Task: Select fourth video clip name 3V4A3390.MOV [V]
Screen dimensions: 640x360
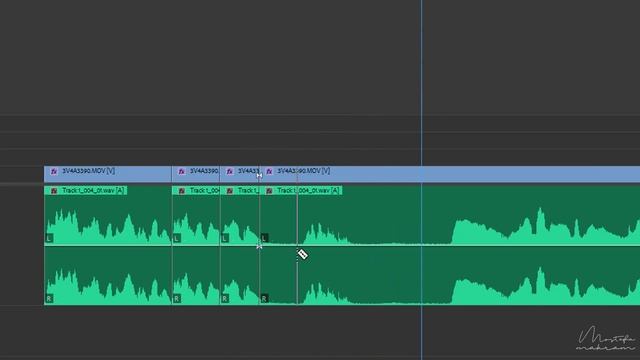Action: 304,171
